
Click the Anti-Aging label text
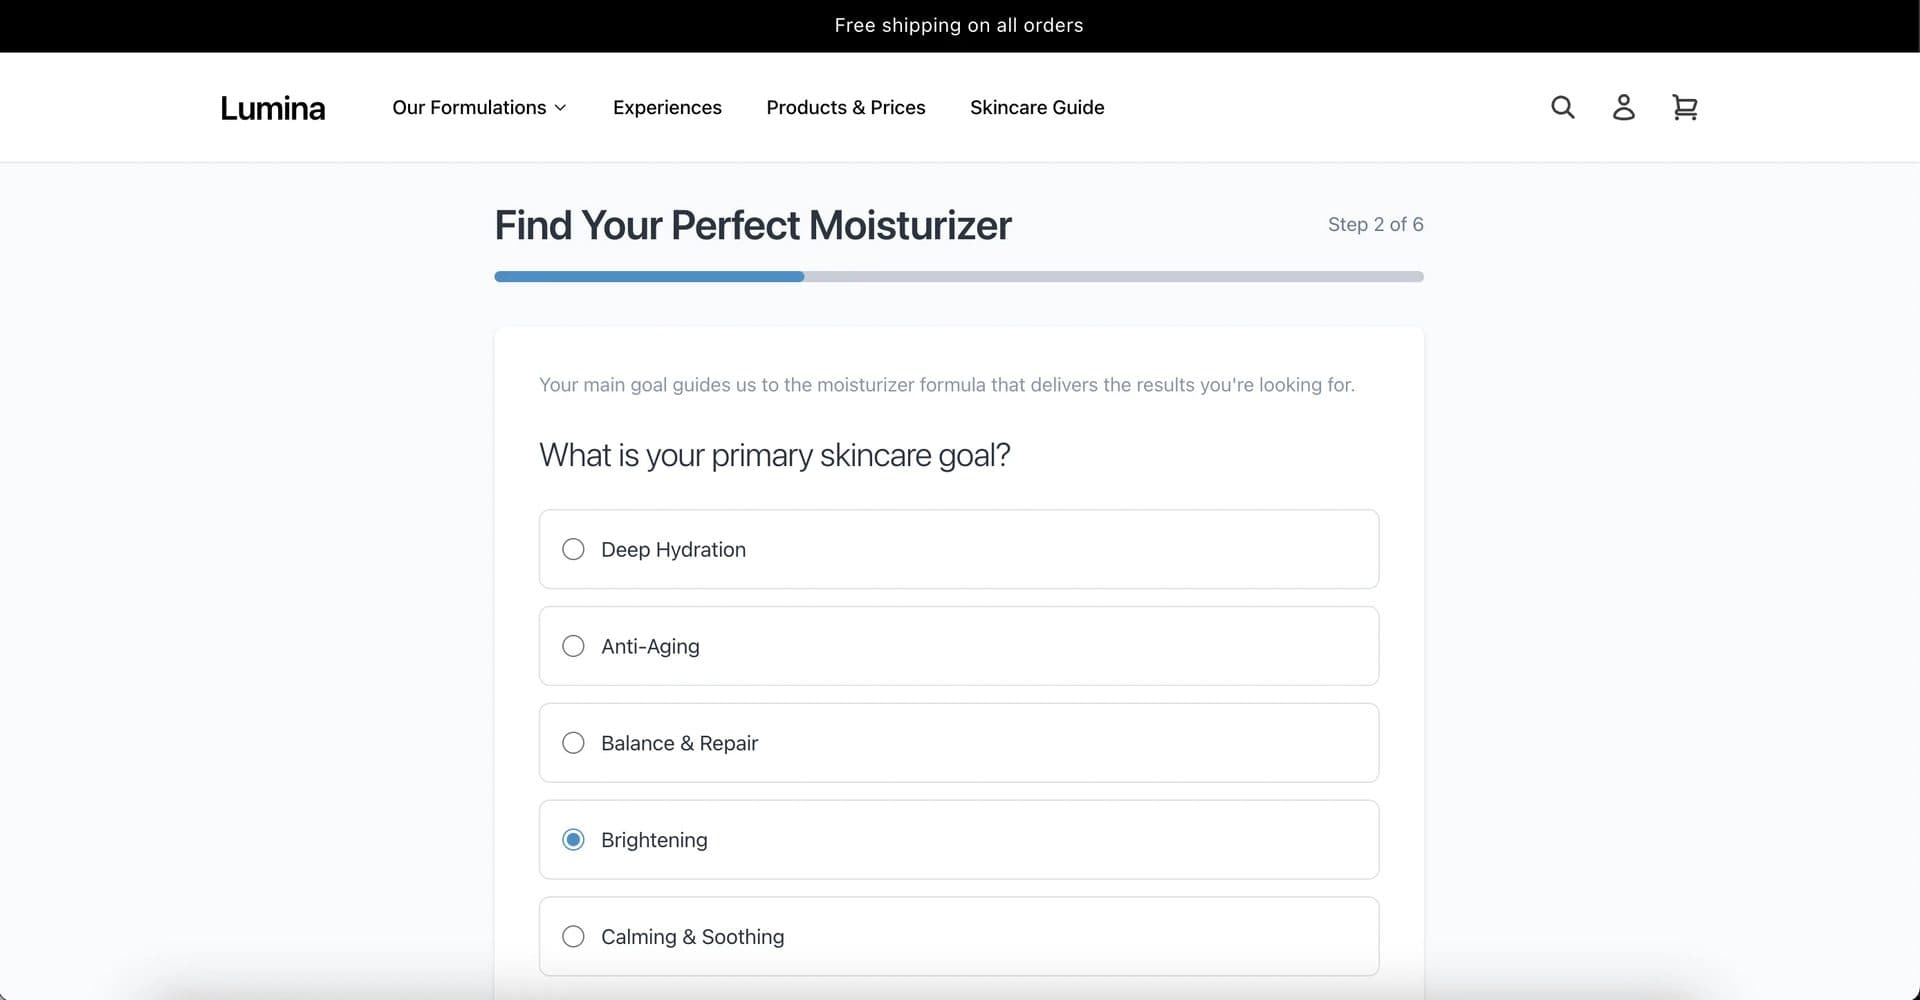point(650,646)
